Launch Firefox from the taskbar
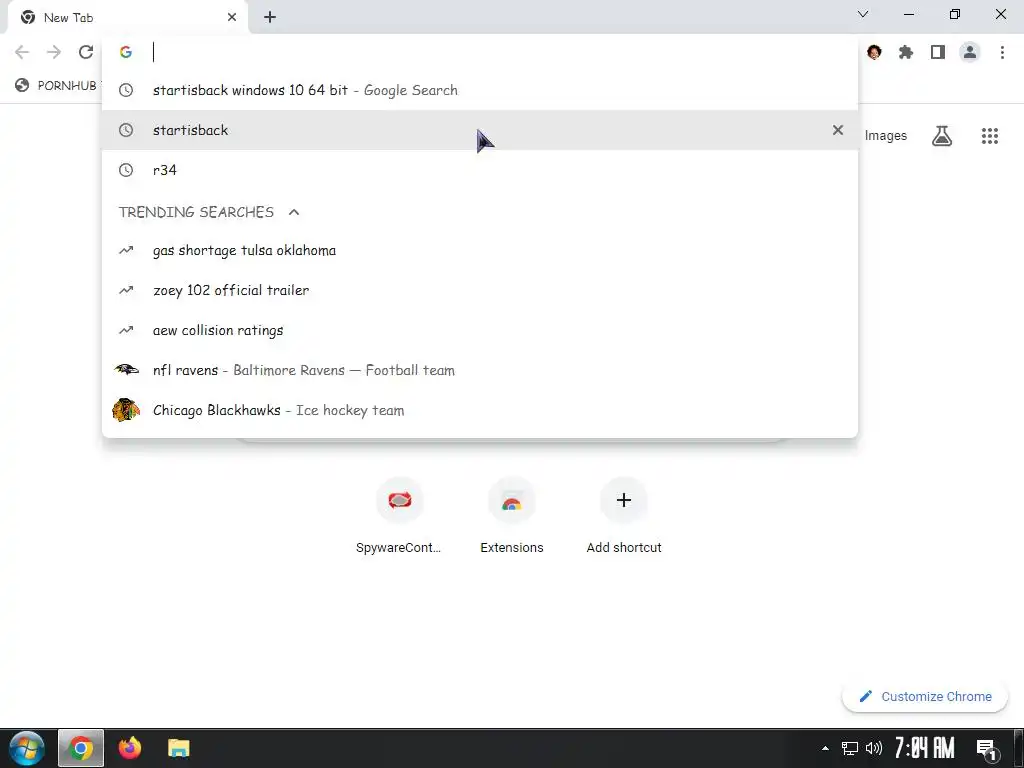 129,748
